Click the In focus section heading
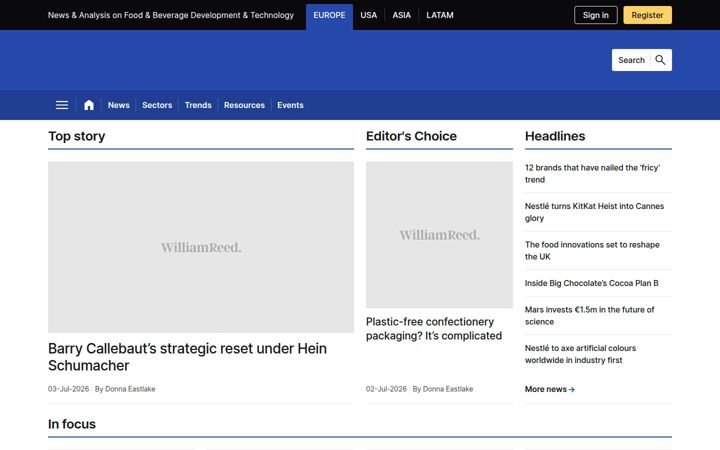The height and width of the screenshot is (450, 720). pos(72,424)
